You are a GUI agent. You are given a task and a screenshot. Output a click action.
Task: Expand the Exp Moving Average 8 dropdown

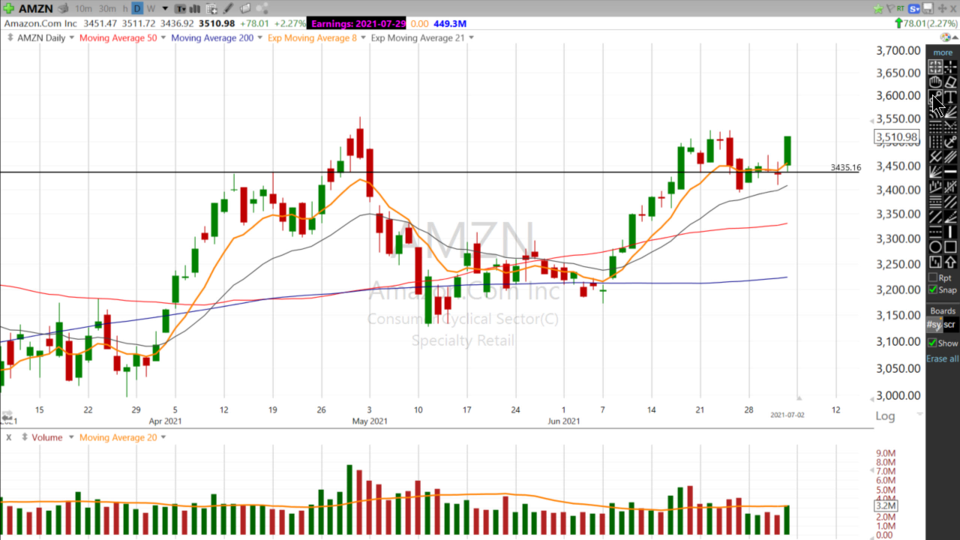(363, 38)
